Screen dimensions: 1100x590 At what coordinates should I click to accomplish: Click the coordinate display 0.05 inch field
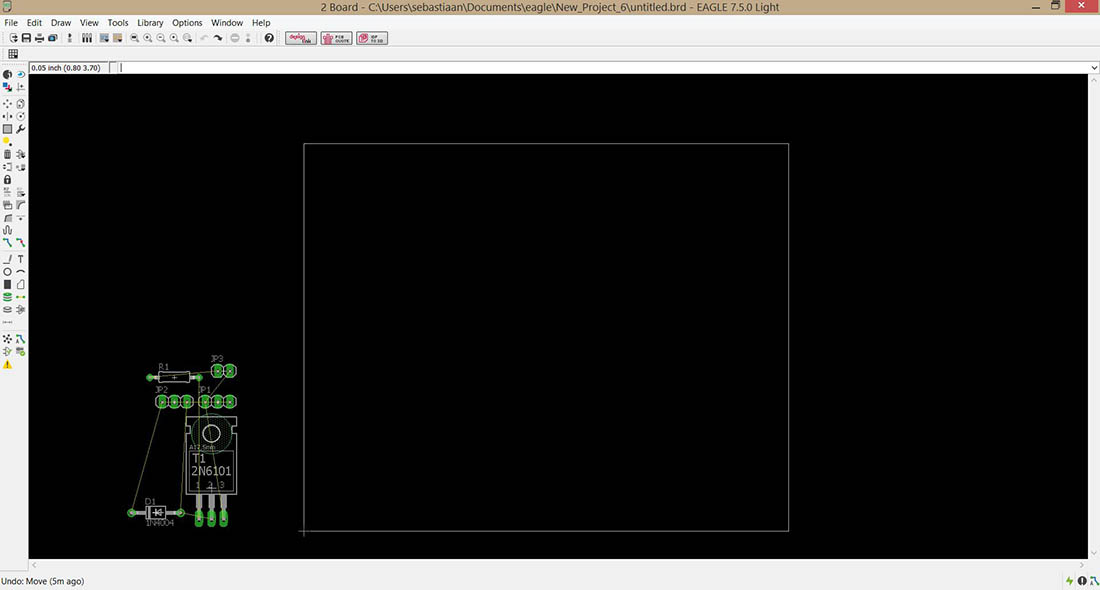pos(66,67)
